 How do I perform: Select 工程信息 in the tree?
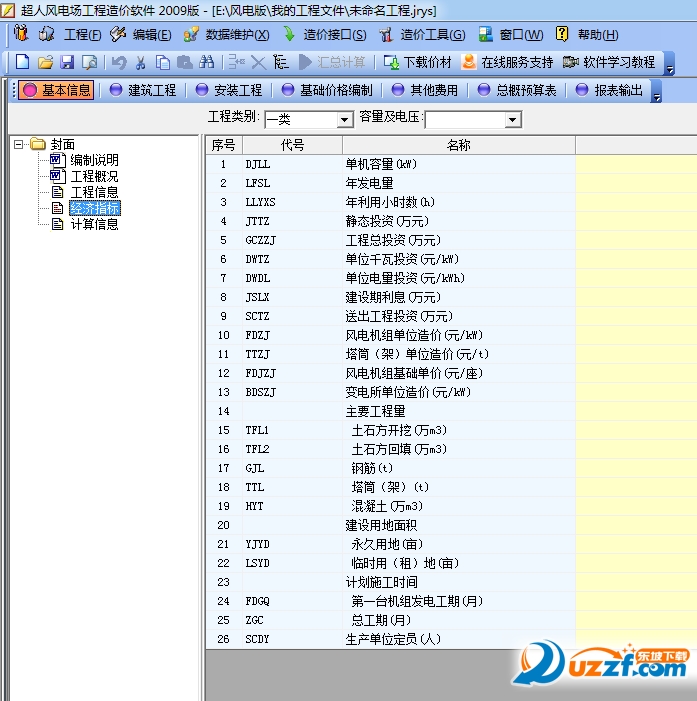point(94,192)
